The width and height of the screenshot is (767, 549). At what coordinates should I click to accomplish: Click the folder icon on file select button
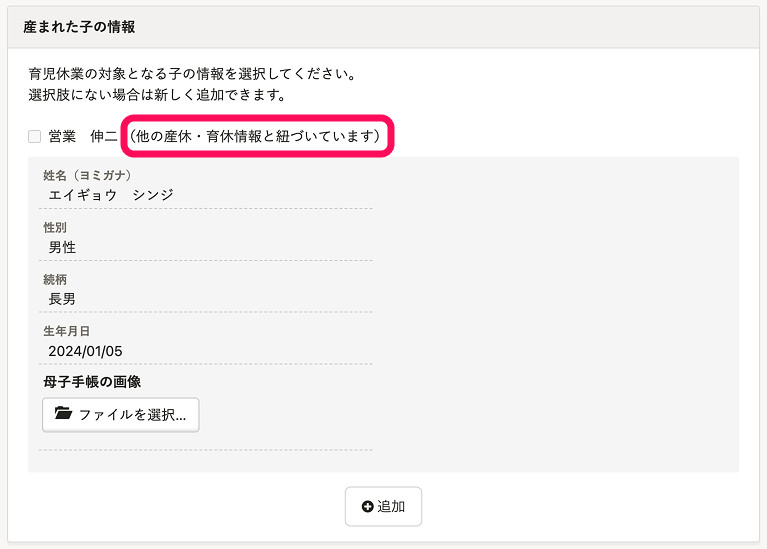(63, 414)
